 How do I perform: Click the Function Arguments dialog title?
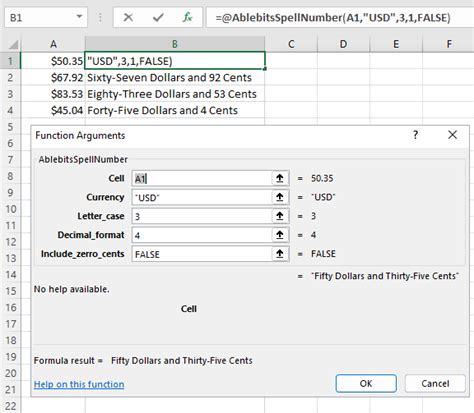80,135
